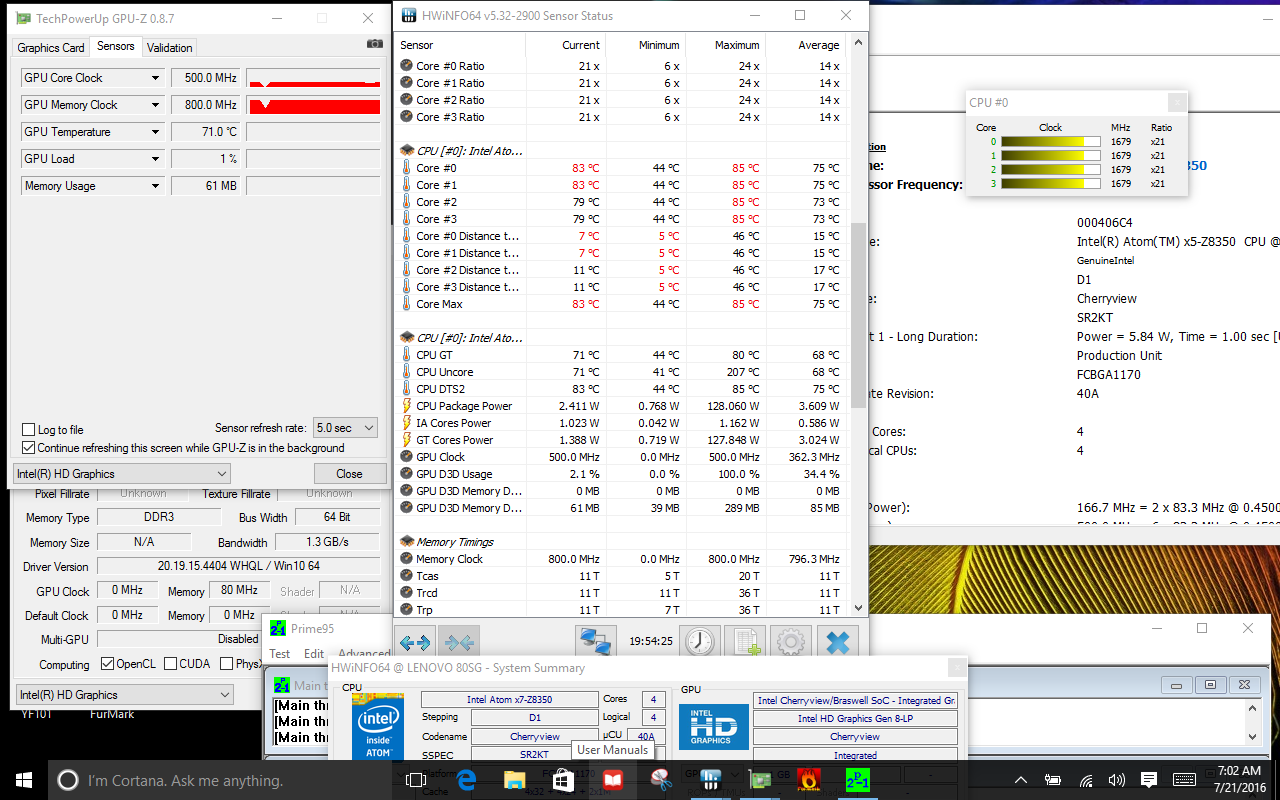Click the battery tray icon
The height and width of the screenshot is (800, 1280).
1053,780
